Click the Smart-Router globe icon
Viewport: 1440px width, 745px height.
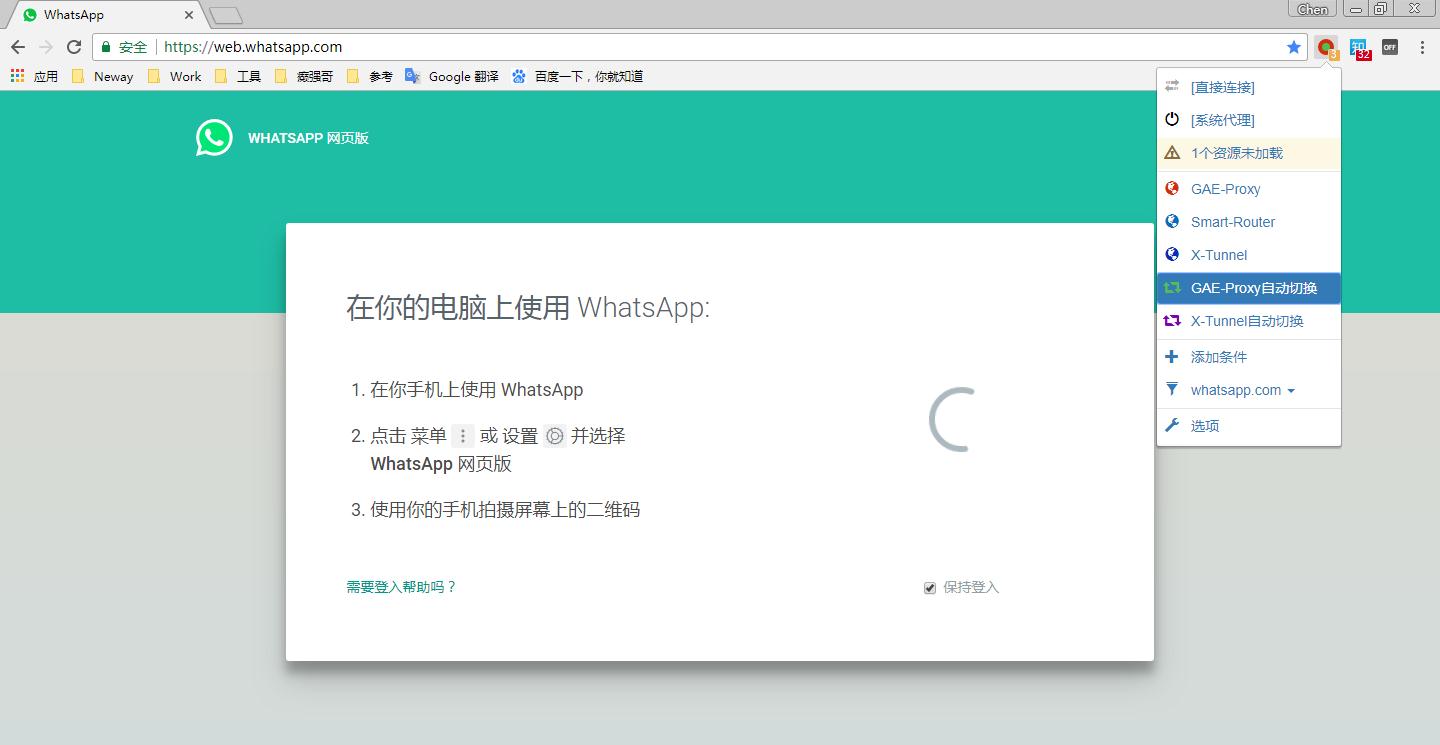coord(1172,221)
